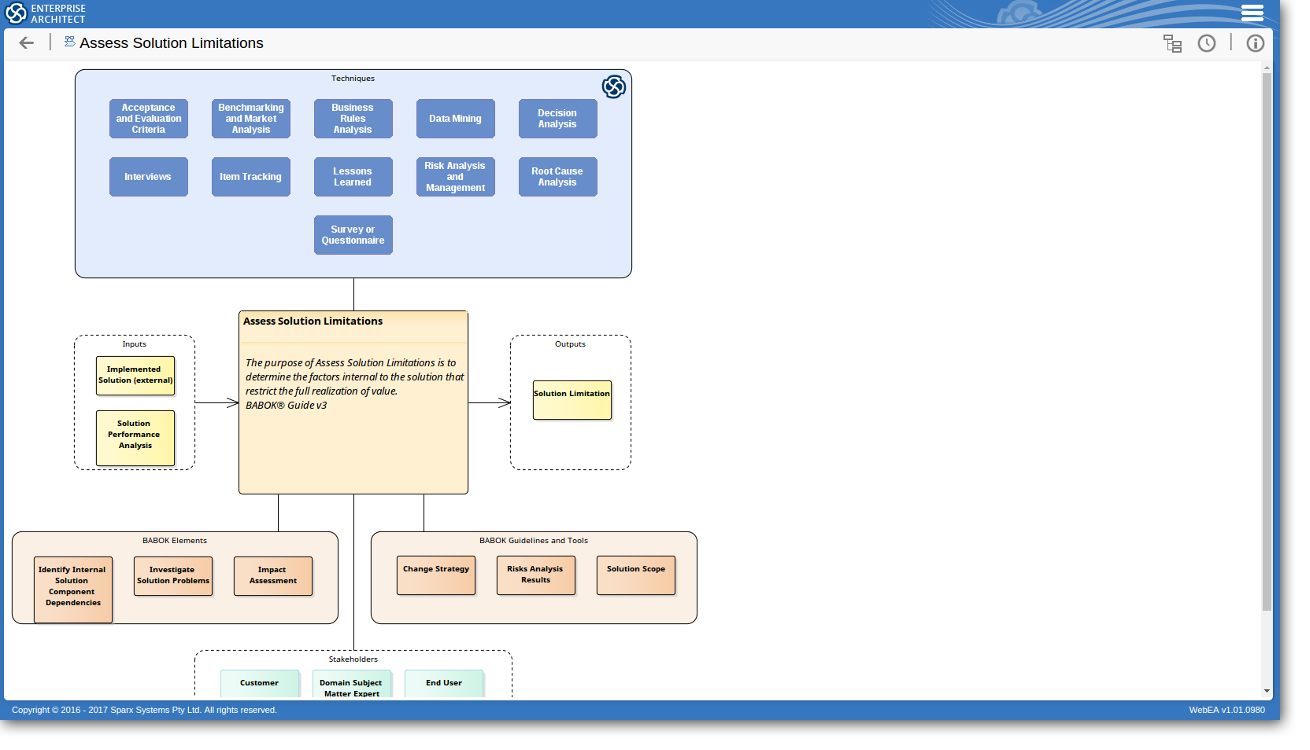The height and width of the screenshot is (750, 1310).
Task: Select Solution Performance Analysis input
Action: 135,437
